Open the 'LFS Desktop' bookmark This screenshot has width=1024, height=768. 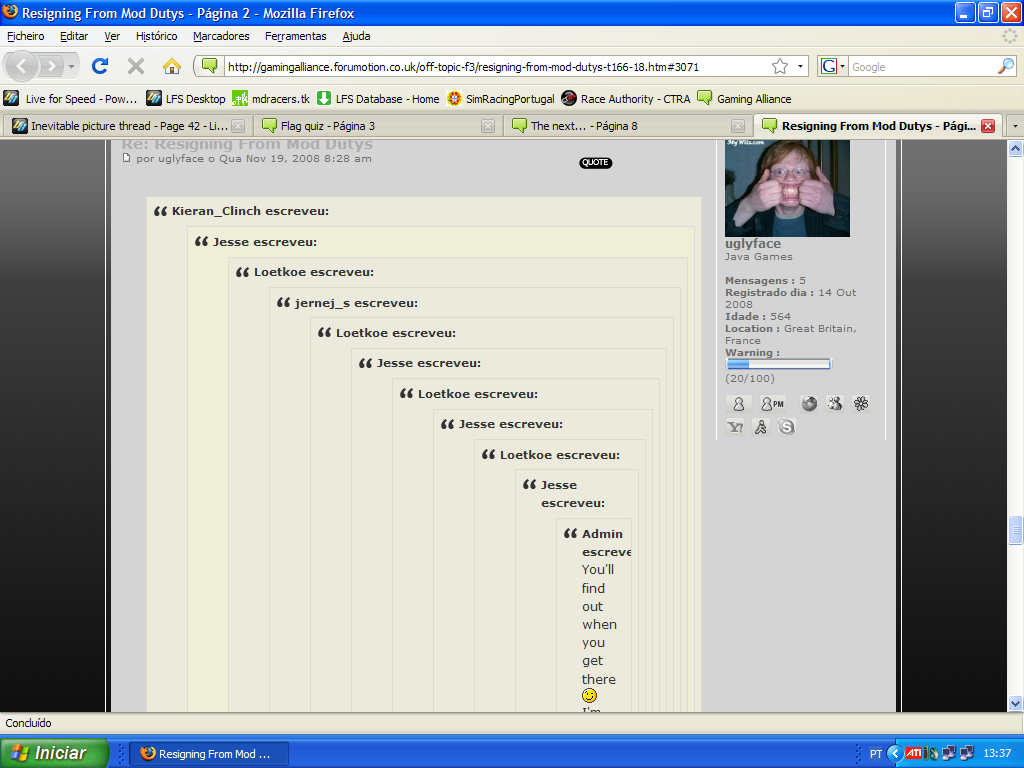click(186, 99)
